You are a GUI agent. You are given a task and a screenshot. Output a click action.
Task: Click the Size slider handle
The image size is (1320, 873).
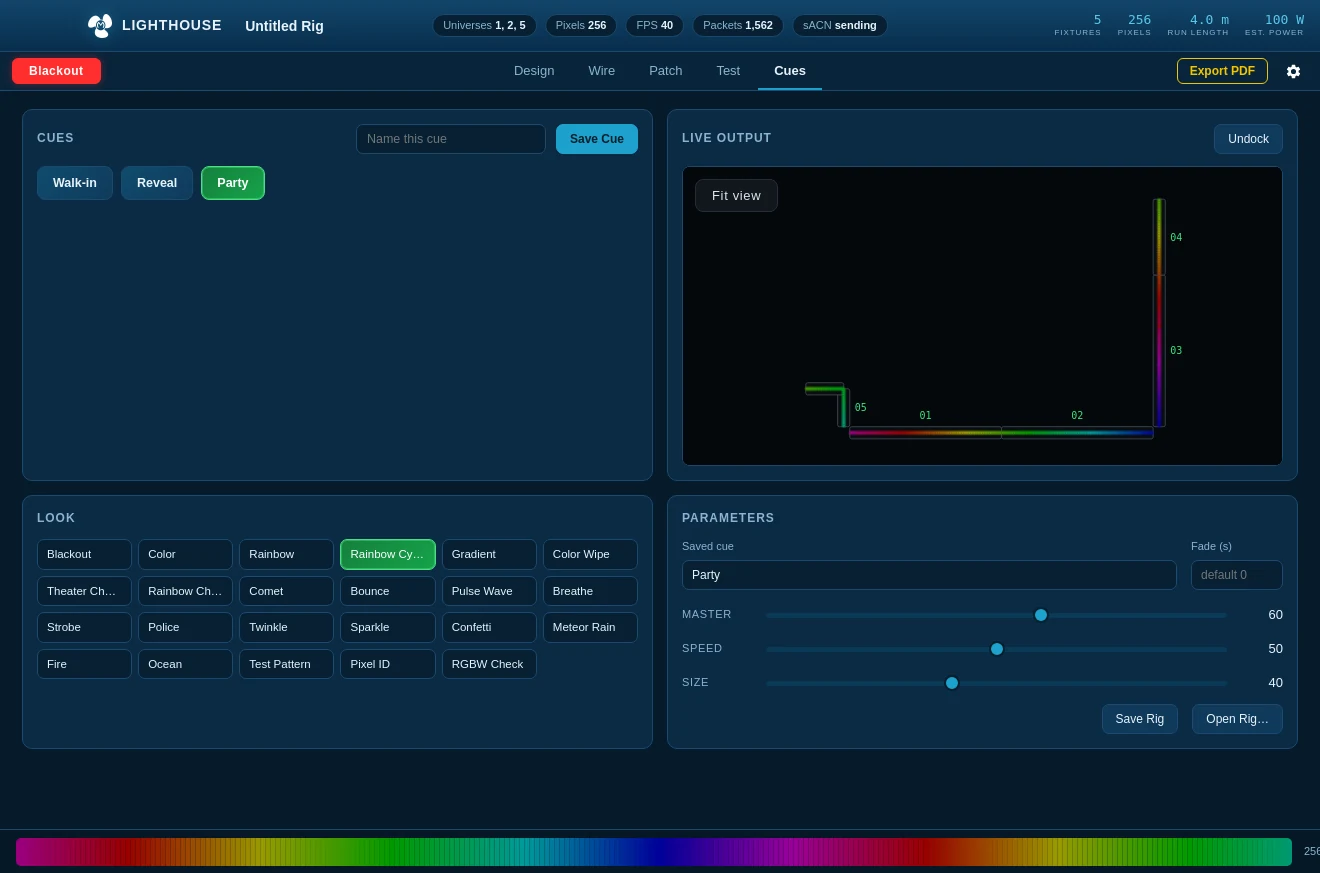tap(952, 683)
